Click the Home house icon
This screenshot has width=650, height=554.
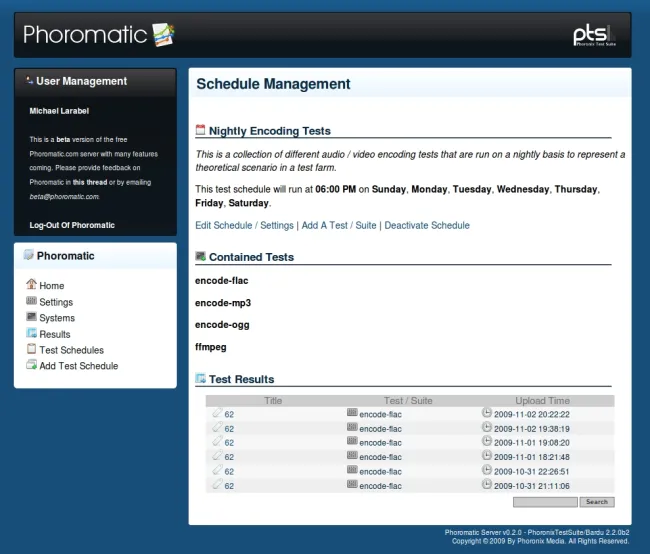[x=31, y=284]
